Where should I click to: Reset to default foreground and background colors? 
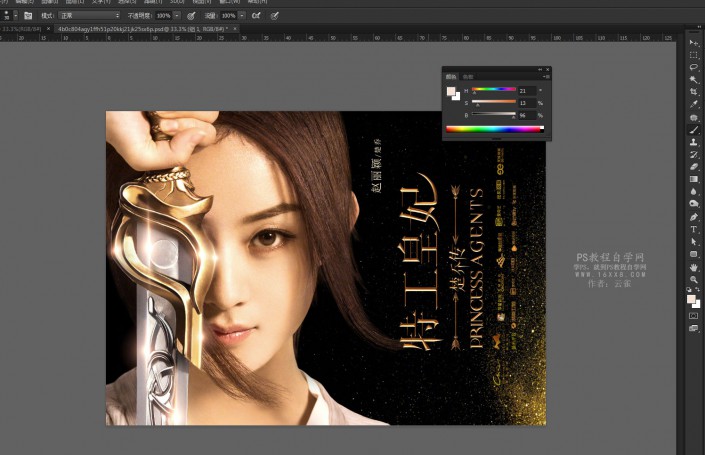[689, 290]
